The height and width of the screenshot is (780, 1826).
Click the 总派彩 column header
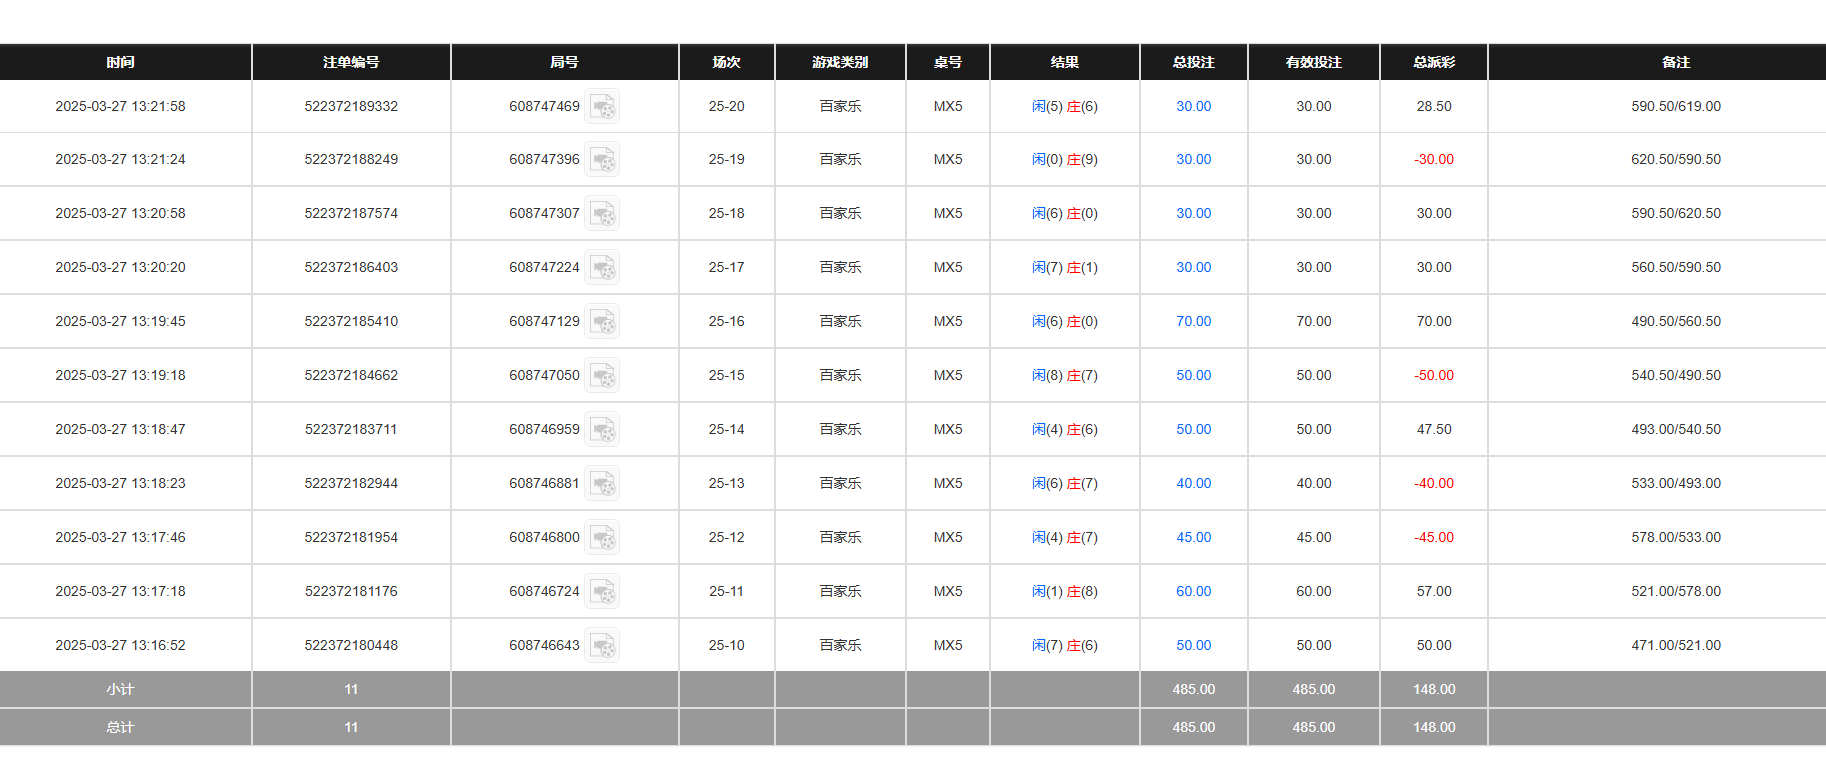tap(1433, 62)
